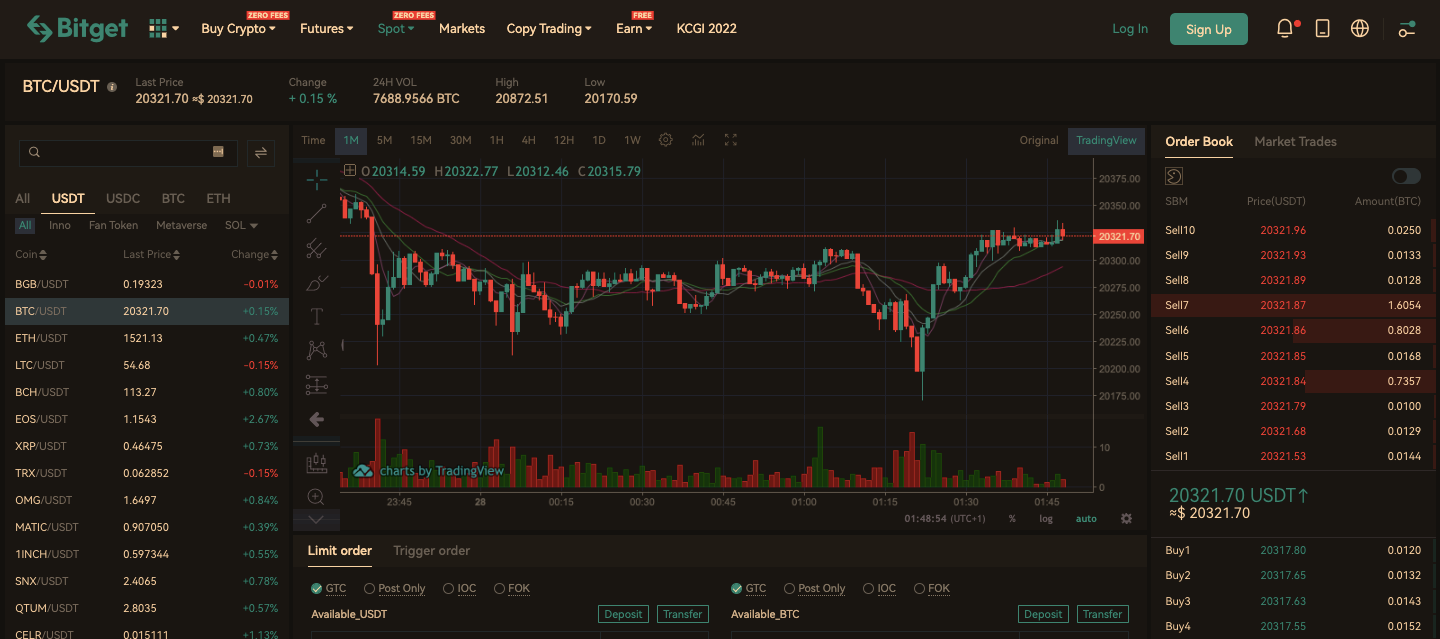The height and width of the screenshot is (639, 1440).
Task: Switch to Market Trades tab
Action: click(x=1295, y=142)
